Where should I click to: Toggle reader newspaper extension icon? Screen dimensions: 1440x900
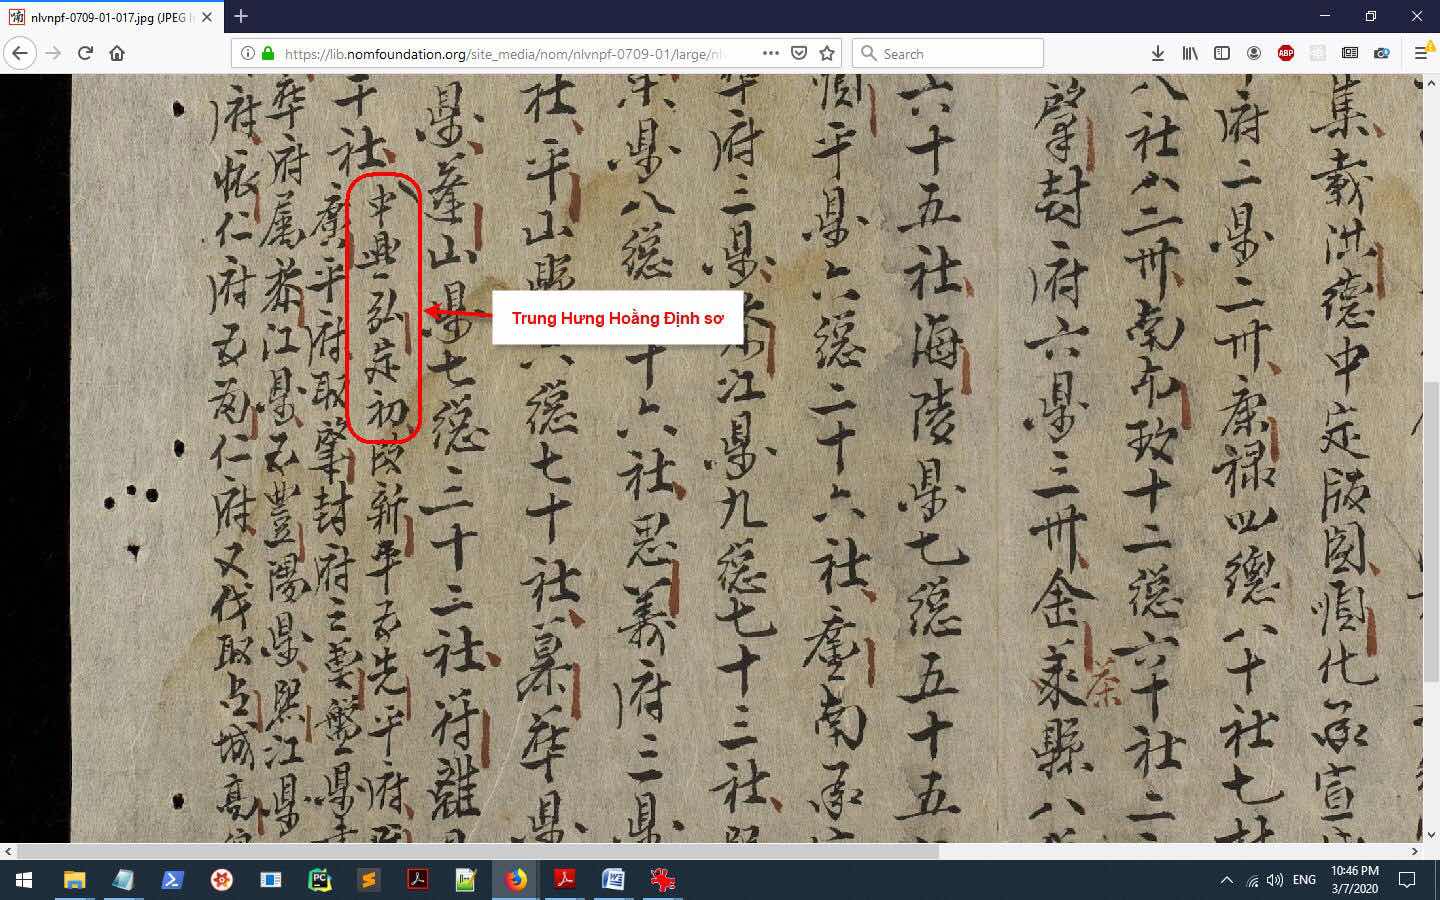[x=1350, y=53]
